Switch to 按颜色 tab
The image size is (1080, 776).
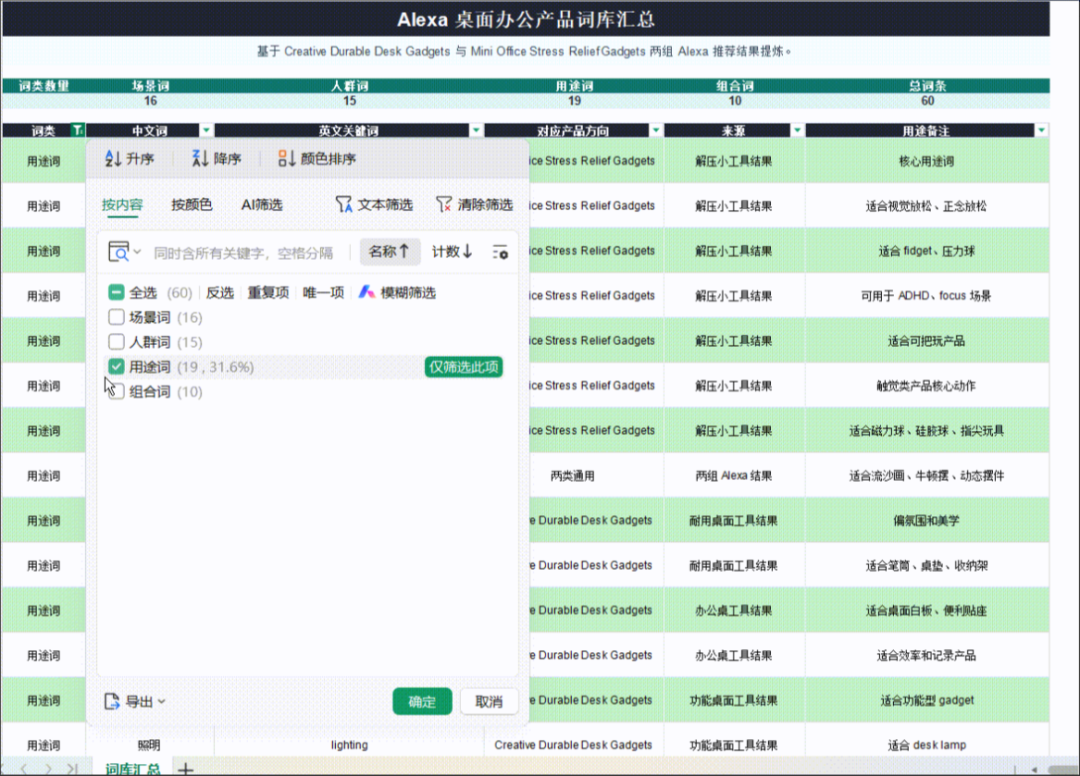191,205
